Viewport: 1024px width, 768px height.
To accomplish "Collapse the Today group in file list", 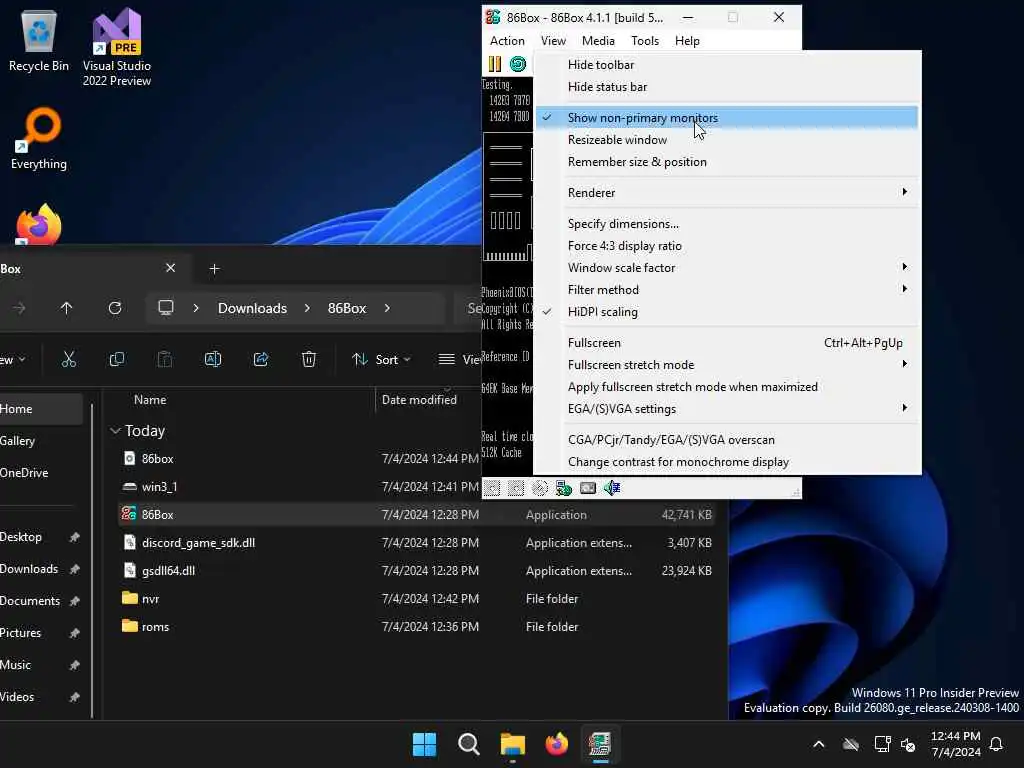I will (x=116, y=430).
